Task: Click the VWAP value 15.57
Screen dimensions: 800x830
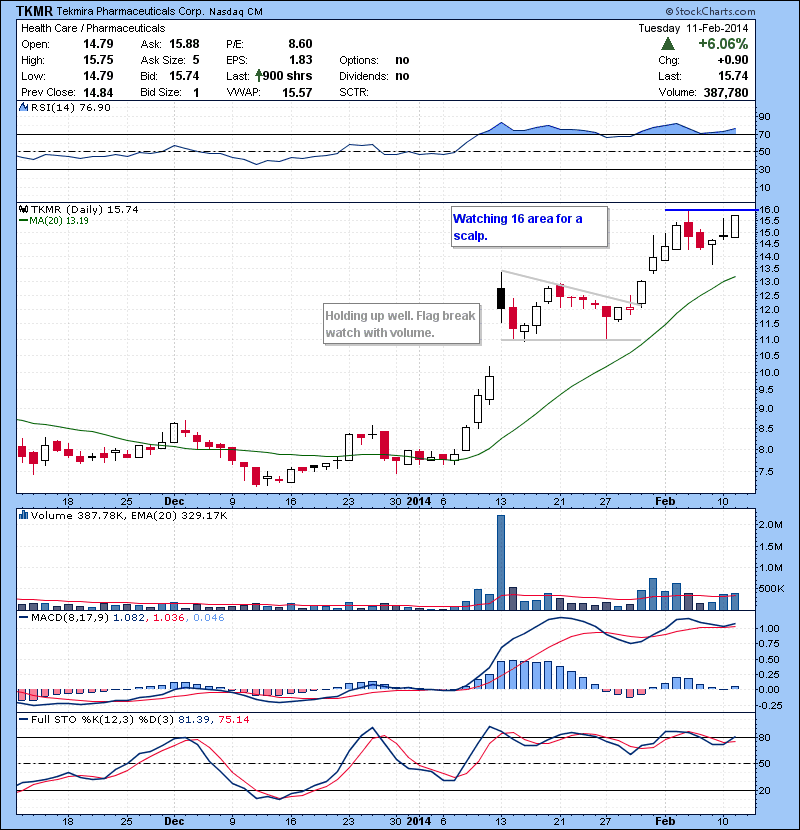Action: click(297, 93)
